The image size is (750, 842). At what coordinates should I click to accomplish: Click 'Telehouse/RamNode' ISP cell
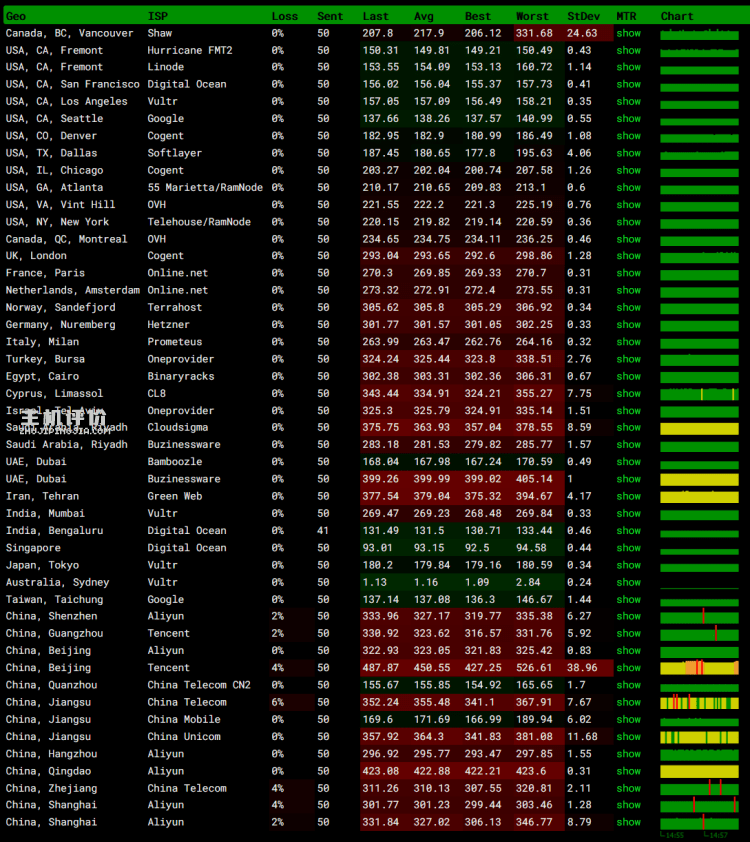(x=199, y=222)
